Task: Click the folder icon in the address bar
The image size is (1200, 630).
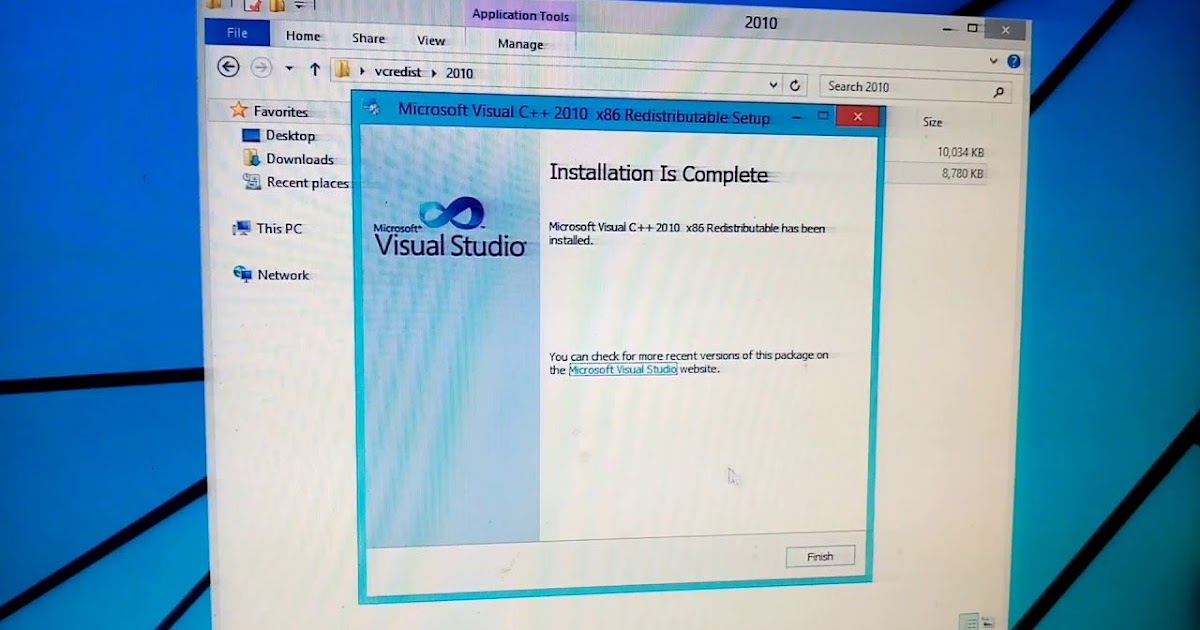Action: click(x=344, y=70)
